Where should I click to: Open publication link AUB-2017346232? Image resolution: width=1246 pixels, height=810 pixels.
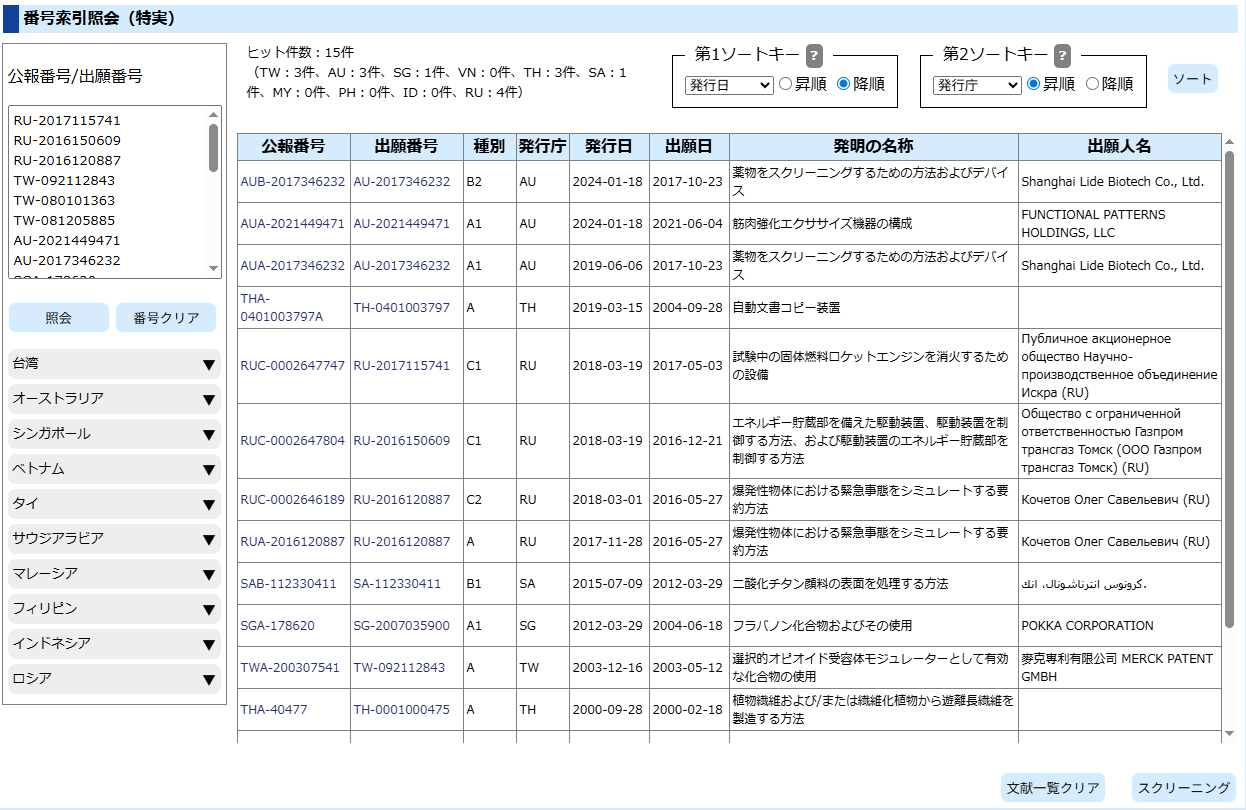(292, 182)
